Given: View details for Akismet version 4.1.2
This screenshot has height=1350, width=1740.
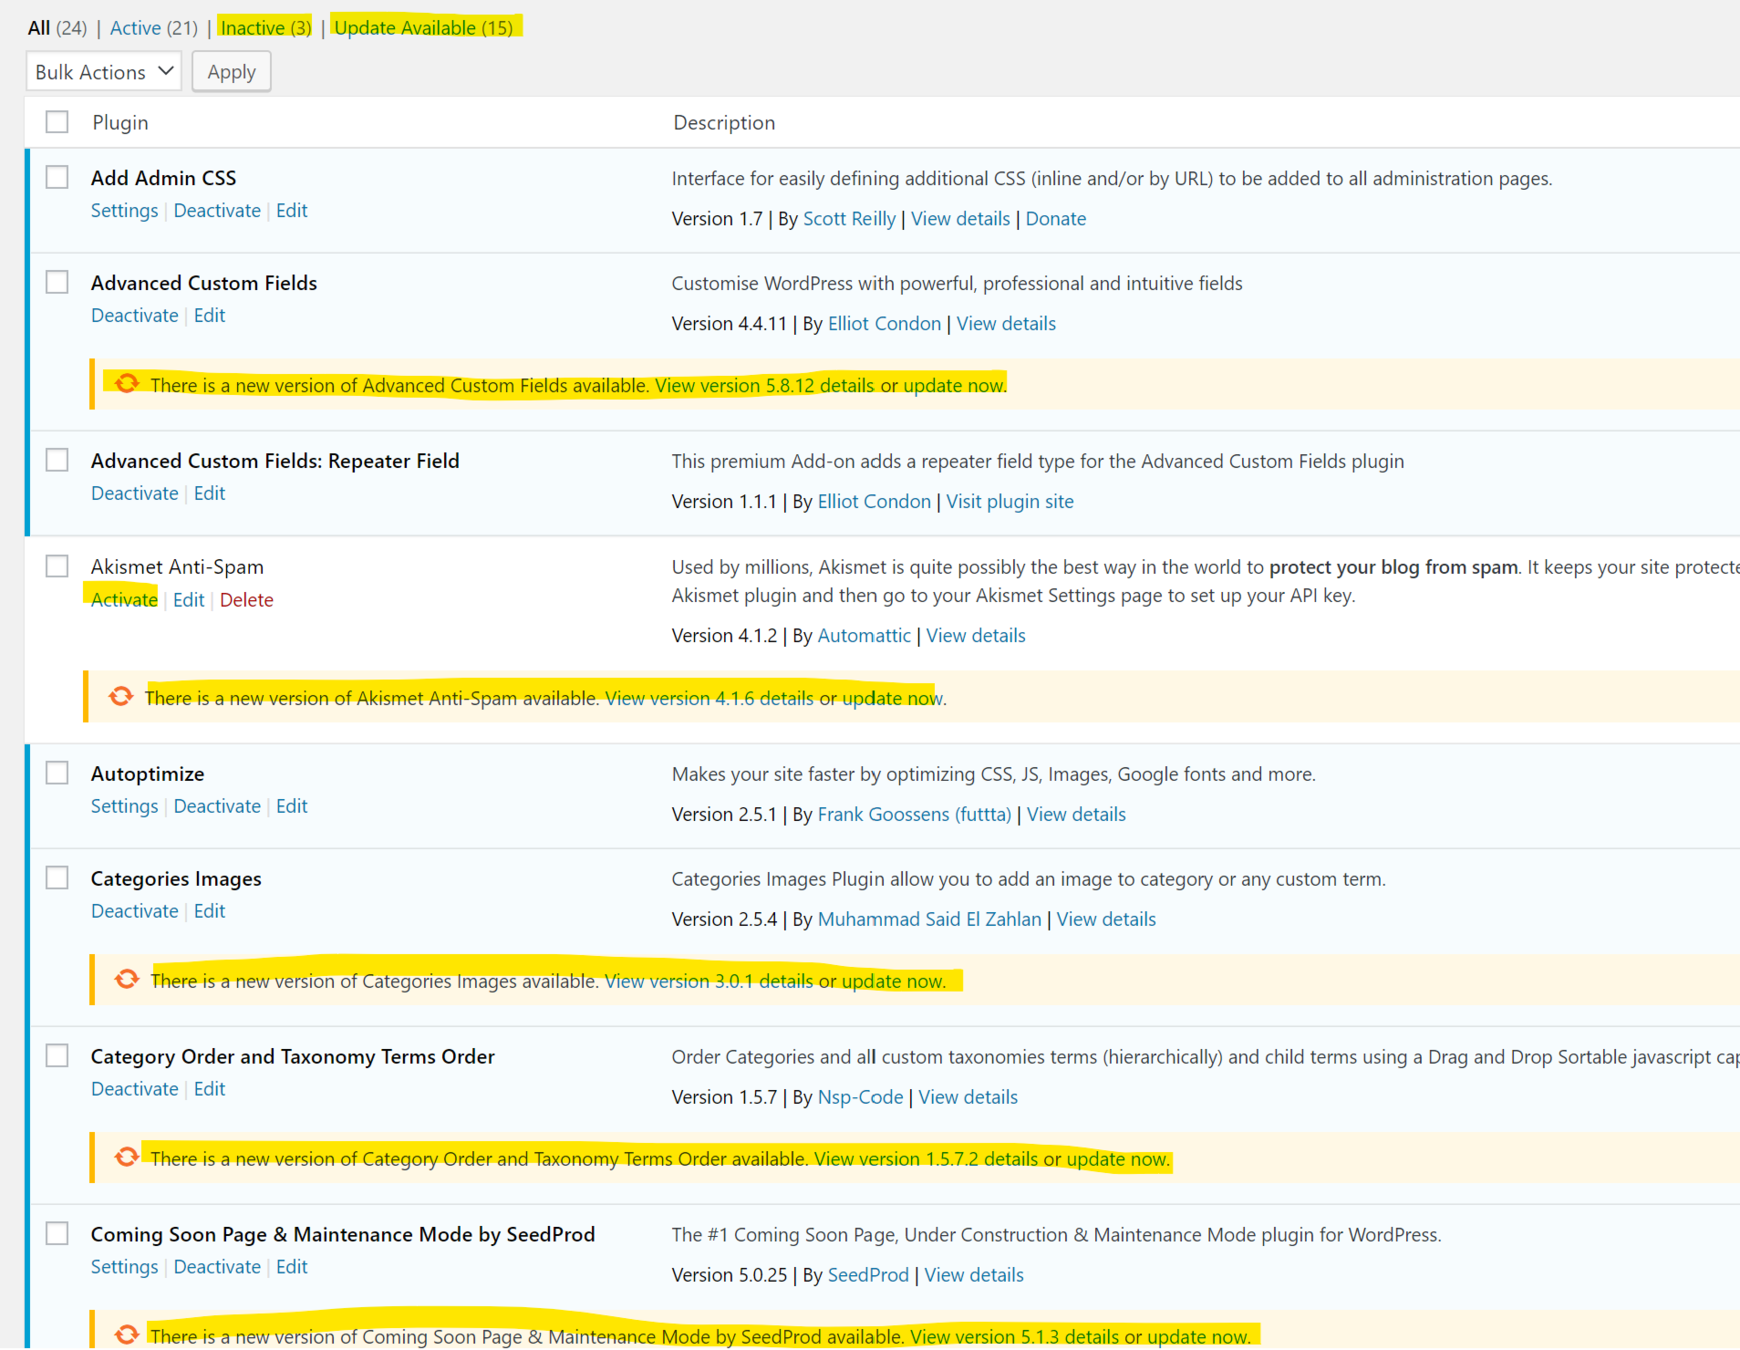Looking at the screenshot, I should (x=976, y=635).
